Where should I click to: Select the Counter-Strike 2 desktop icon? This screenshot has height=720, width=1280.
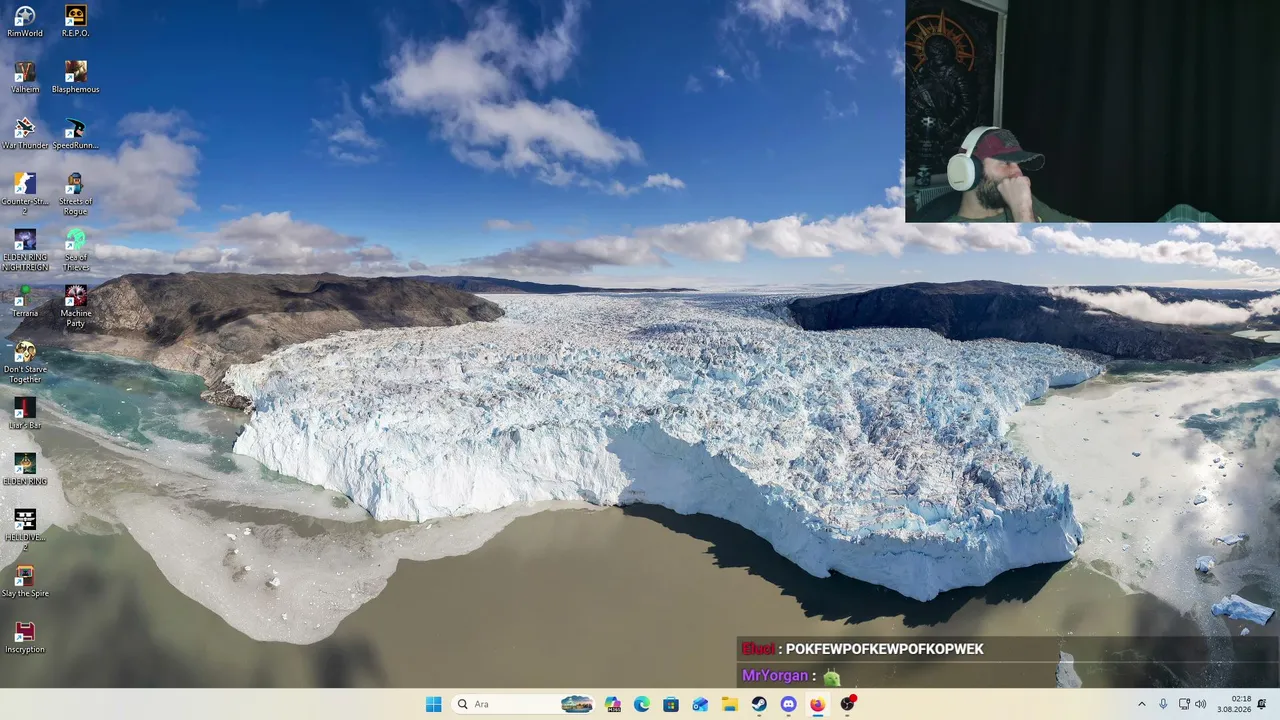[25, 194]
